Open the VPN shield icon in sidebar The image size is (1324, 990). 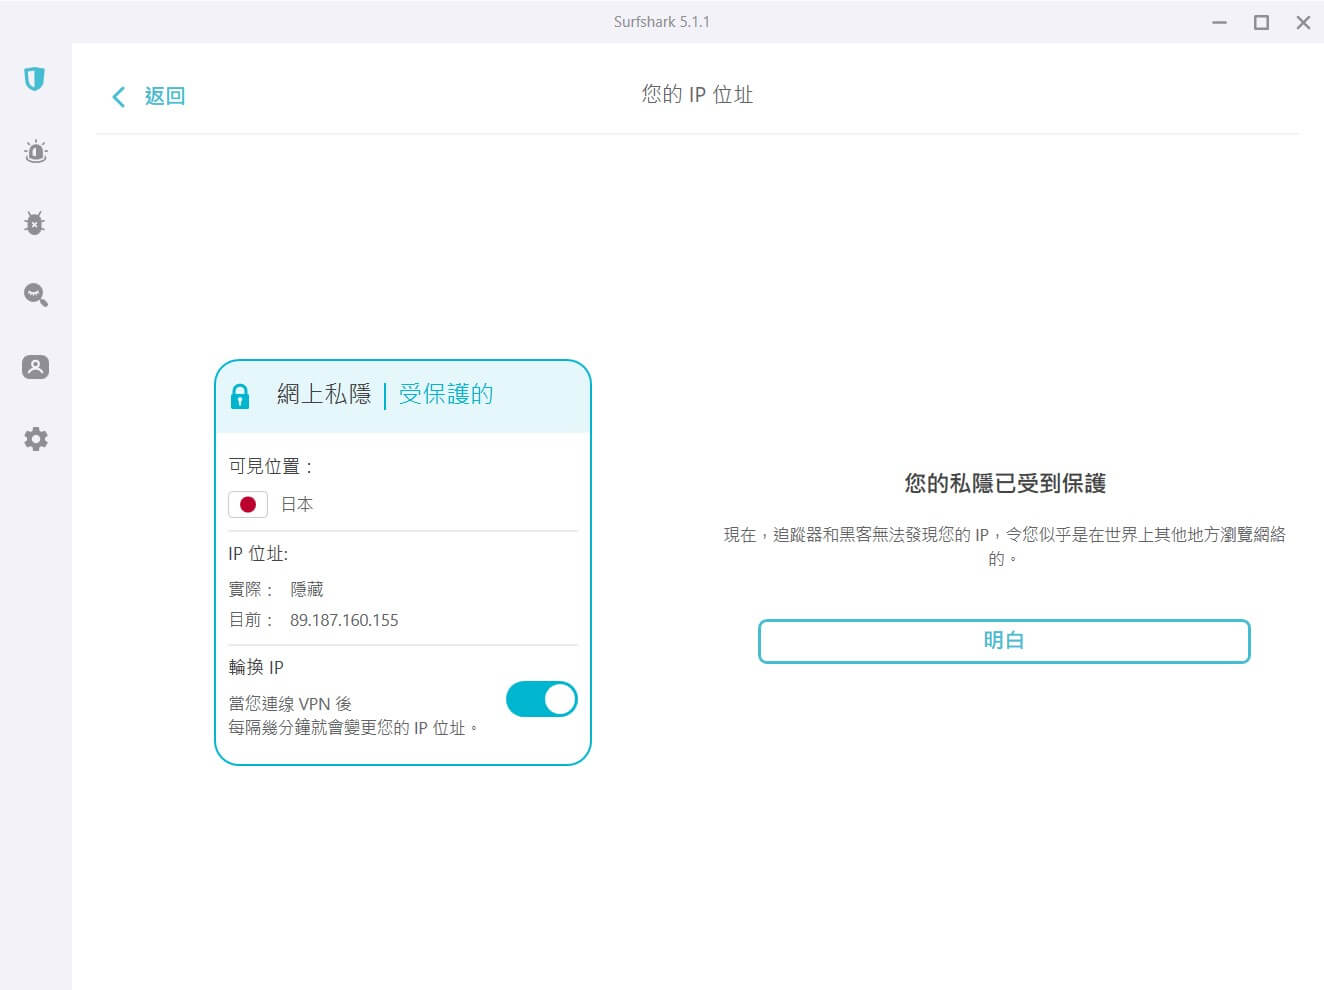point(35,79)
